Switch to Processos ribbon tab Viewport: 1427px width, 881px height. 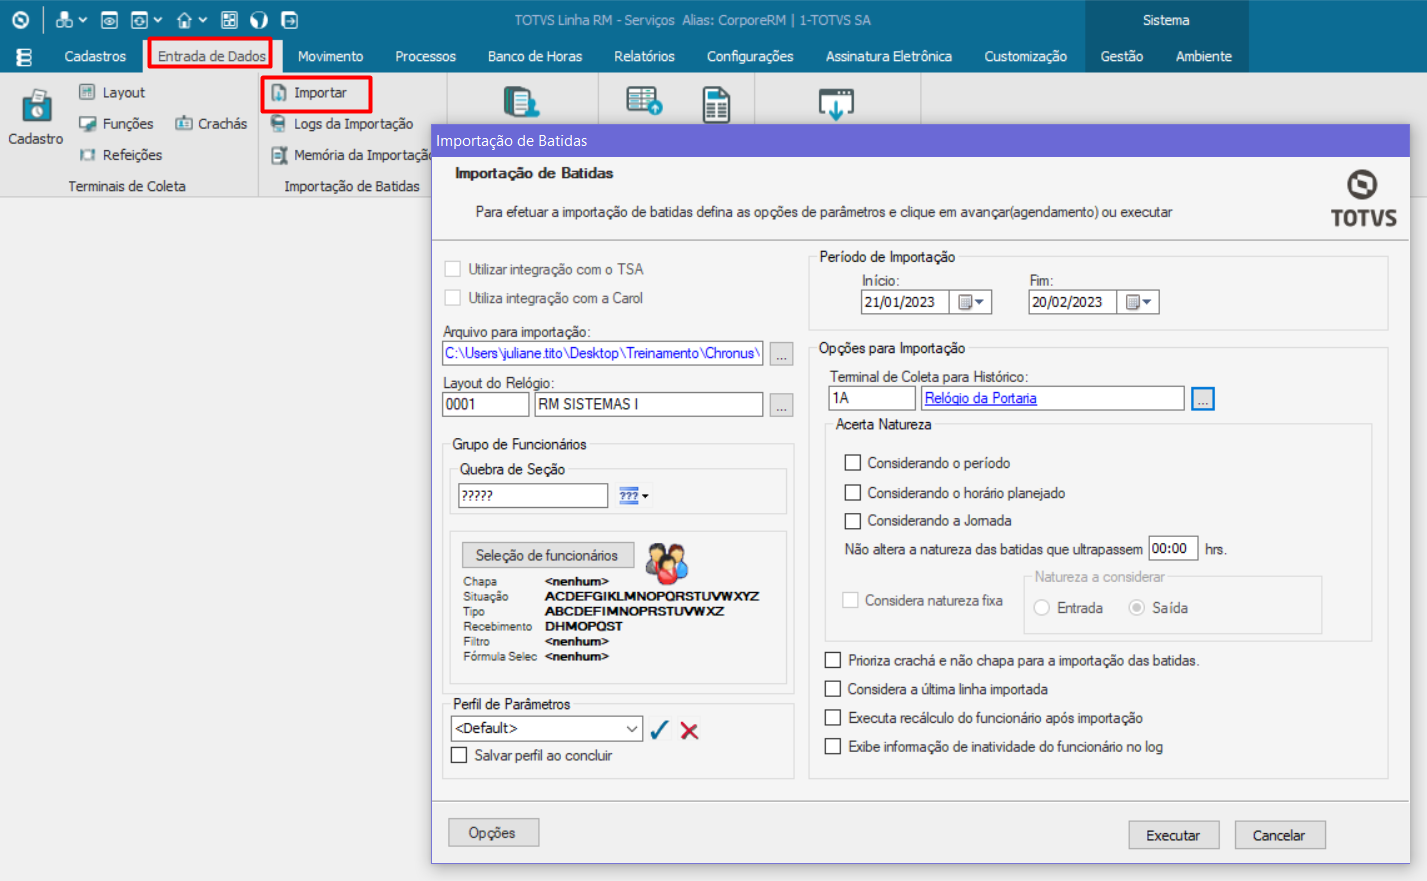pyautogui.click(x=425, y=57)
